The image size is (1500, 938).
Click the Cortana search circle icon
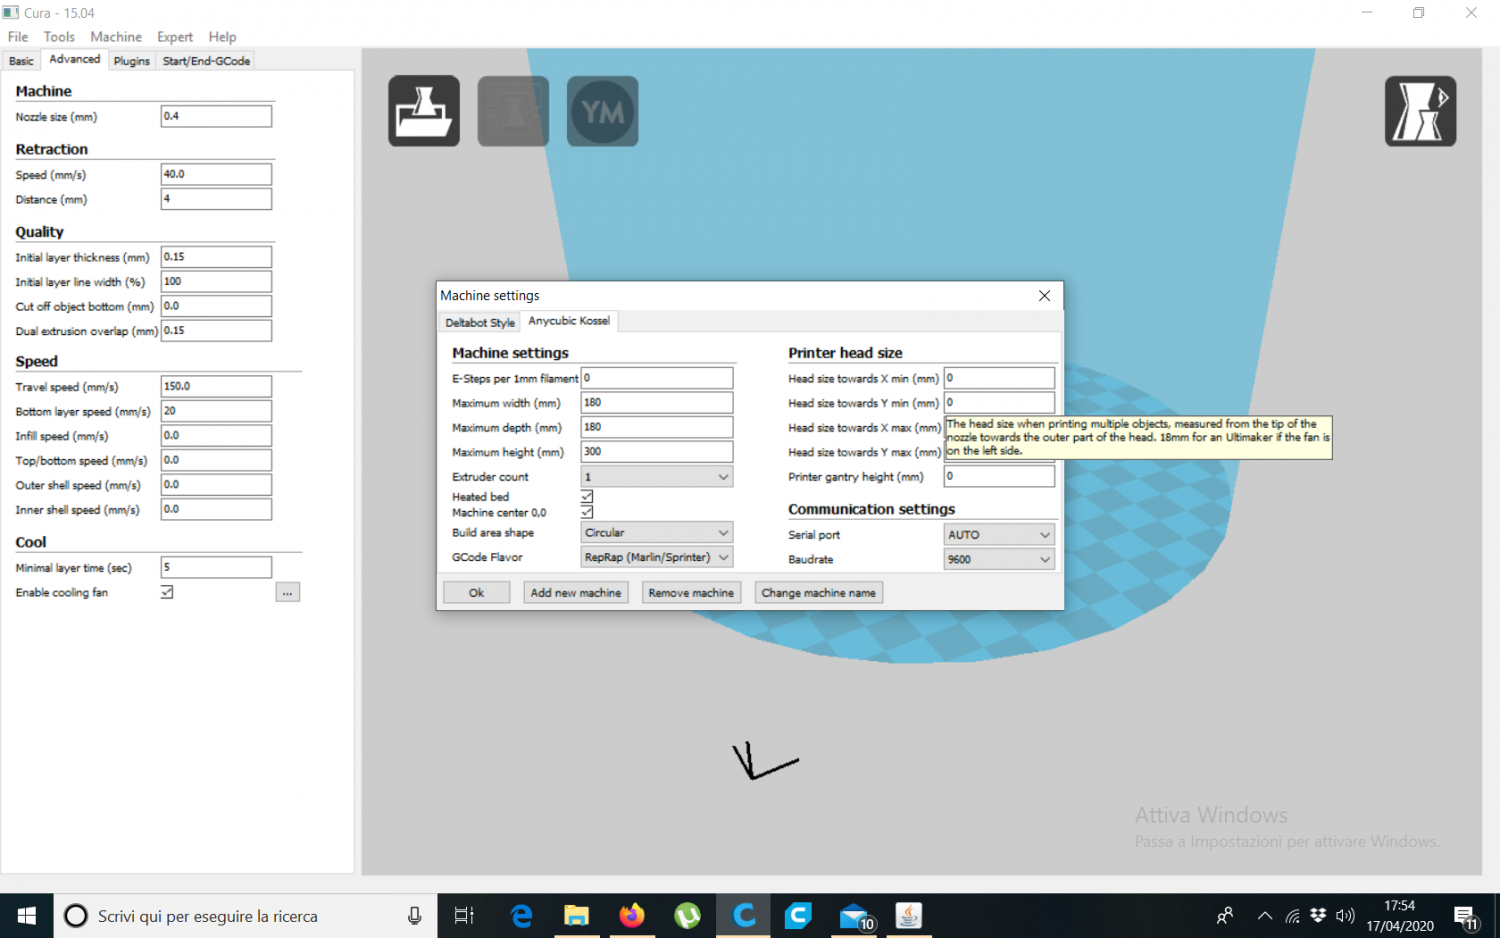(76, 916)
